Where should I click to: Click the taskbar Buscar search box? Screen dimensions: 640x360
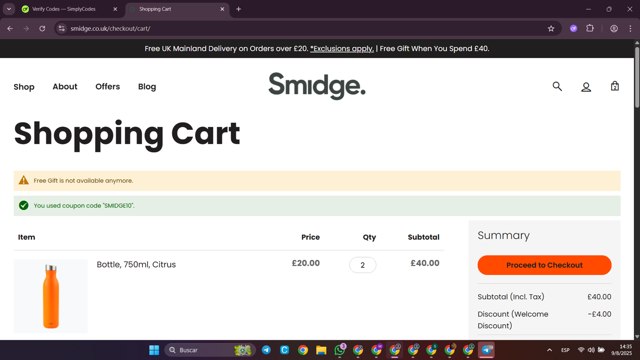tap(209, 350)
